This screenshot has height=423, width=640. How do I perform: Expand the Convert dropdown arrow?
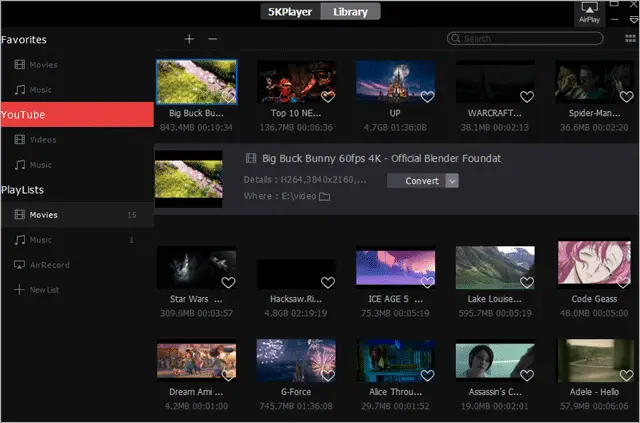click(452, 181)
